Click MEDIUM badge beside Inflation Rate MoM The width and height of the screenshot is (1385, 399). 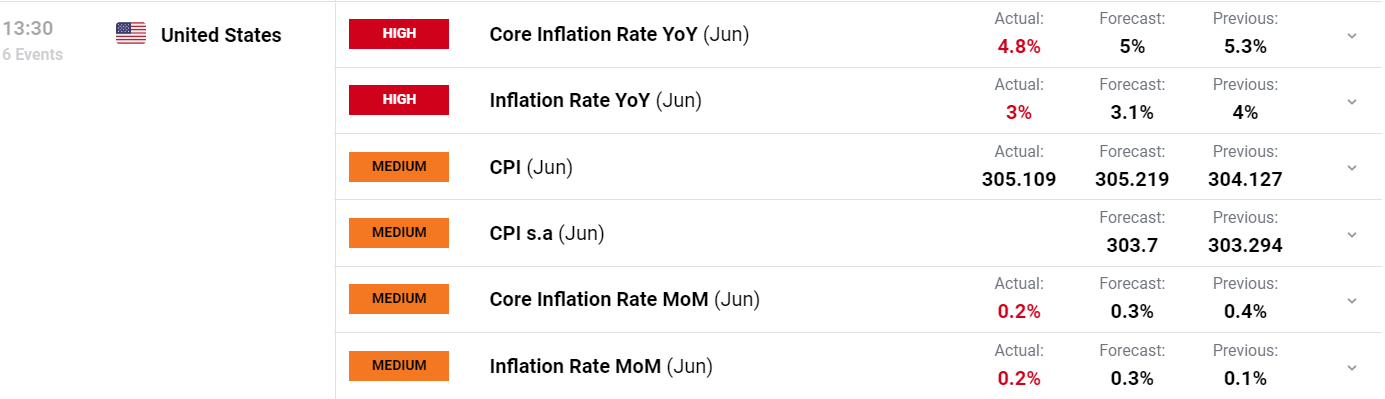[x=399, y=366]
